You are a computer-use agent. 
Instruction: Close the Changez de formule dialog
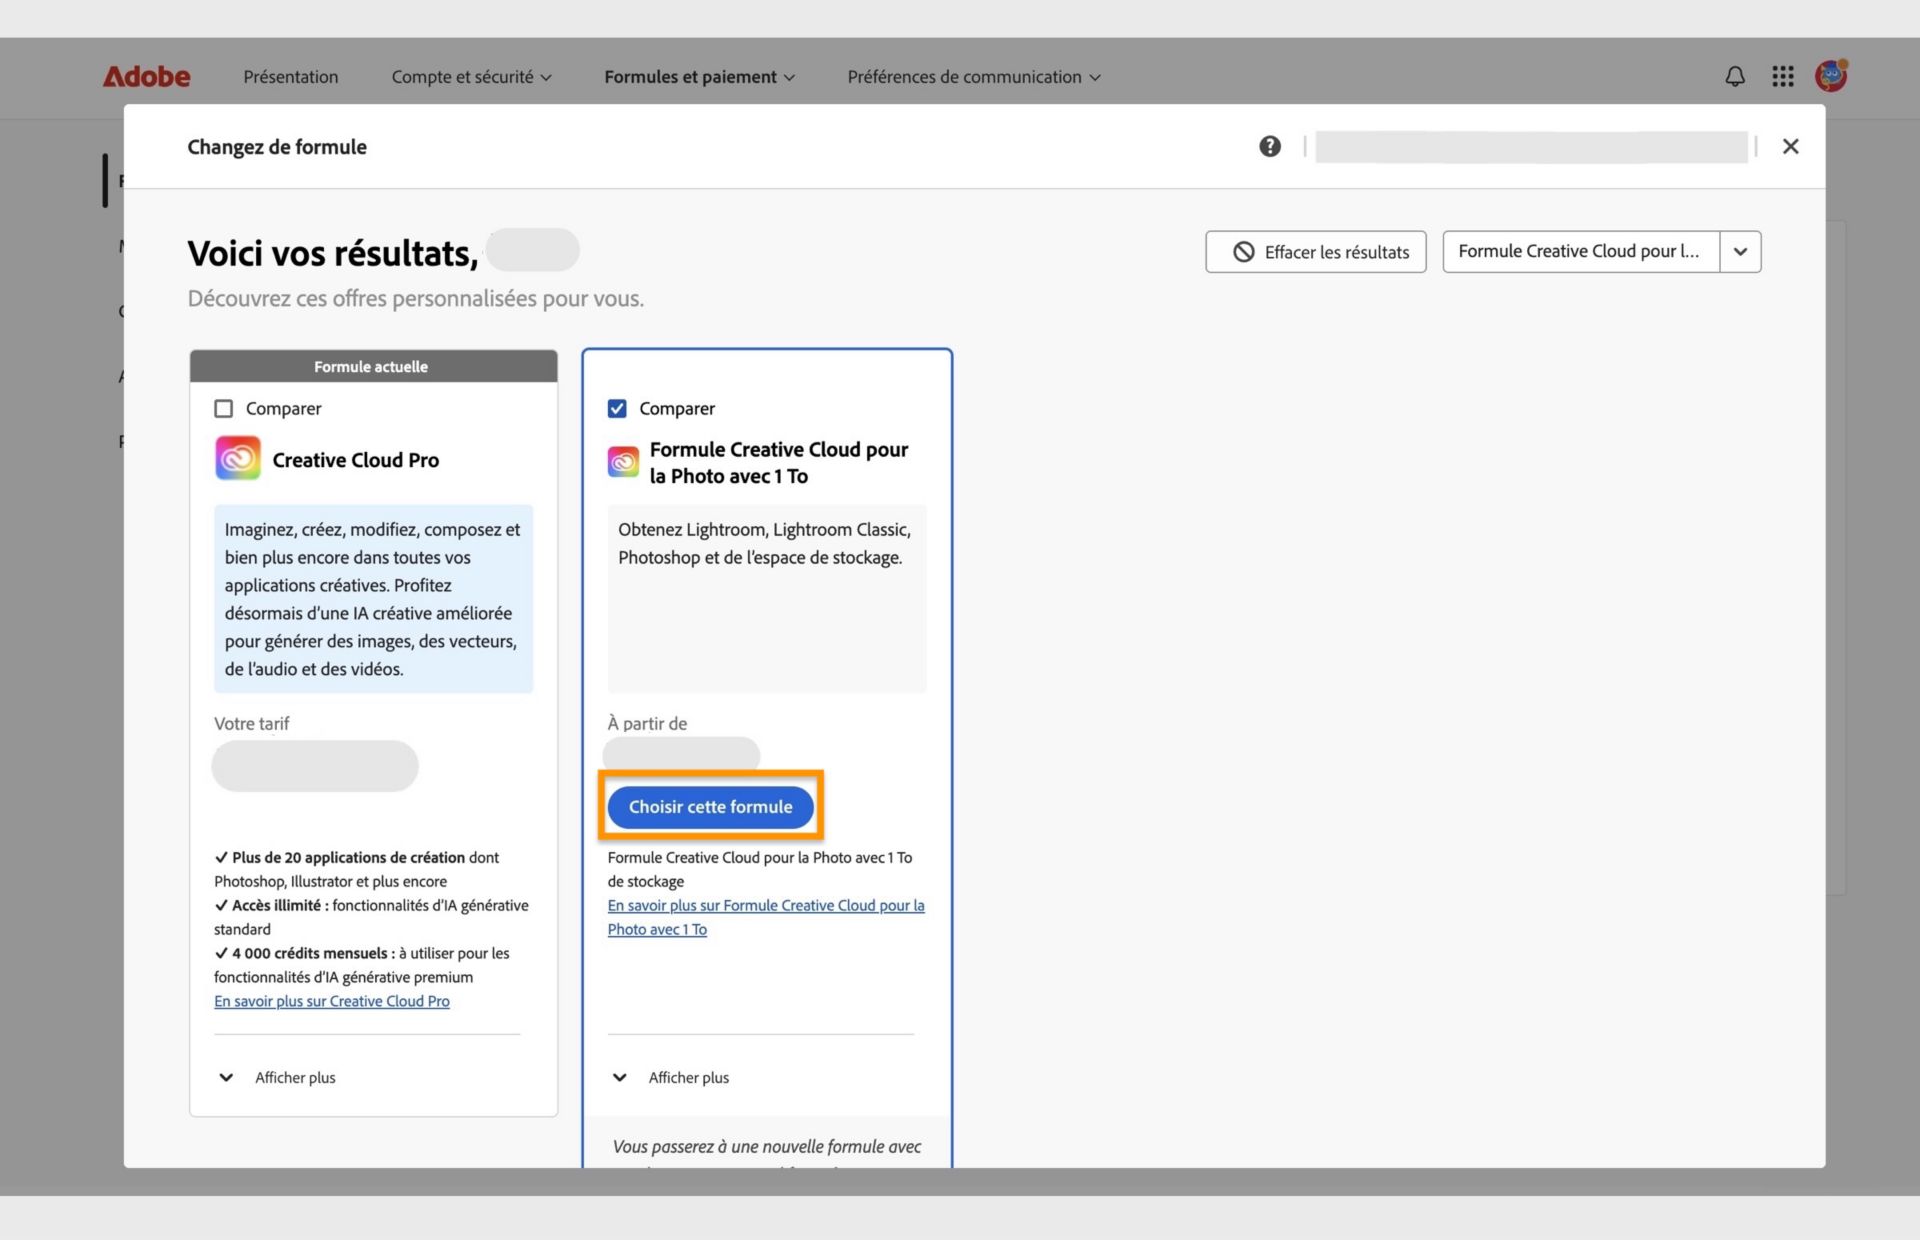[1790, 146]
